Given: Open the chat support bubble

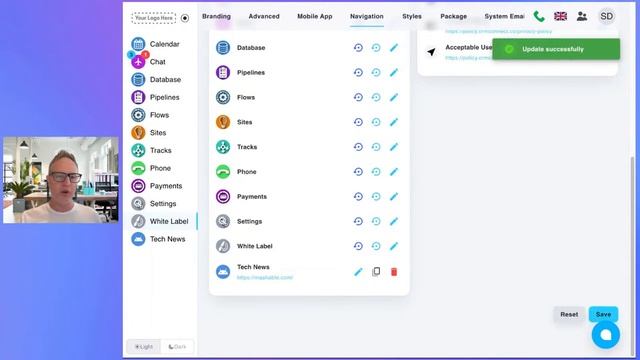Looking at the screenshot, I should [606, 335].
